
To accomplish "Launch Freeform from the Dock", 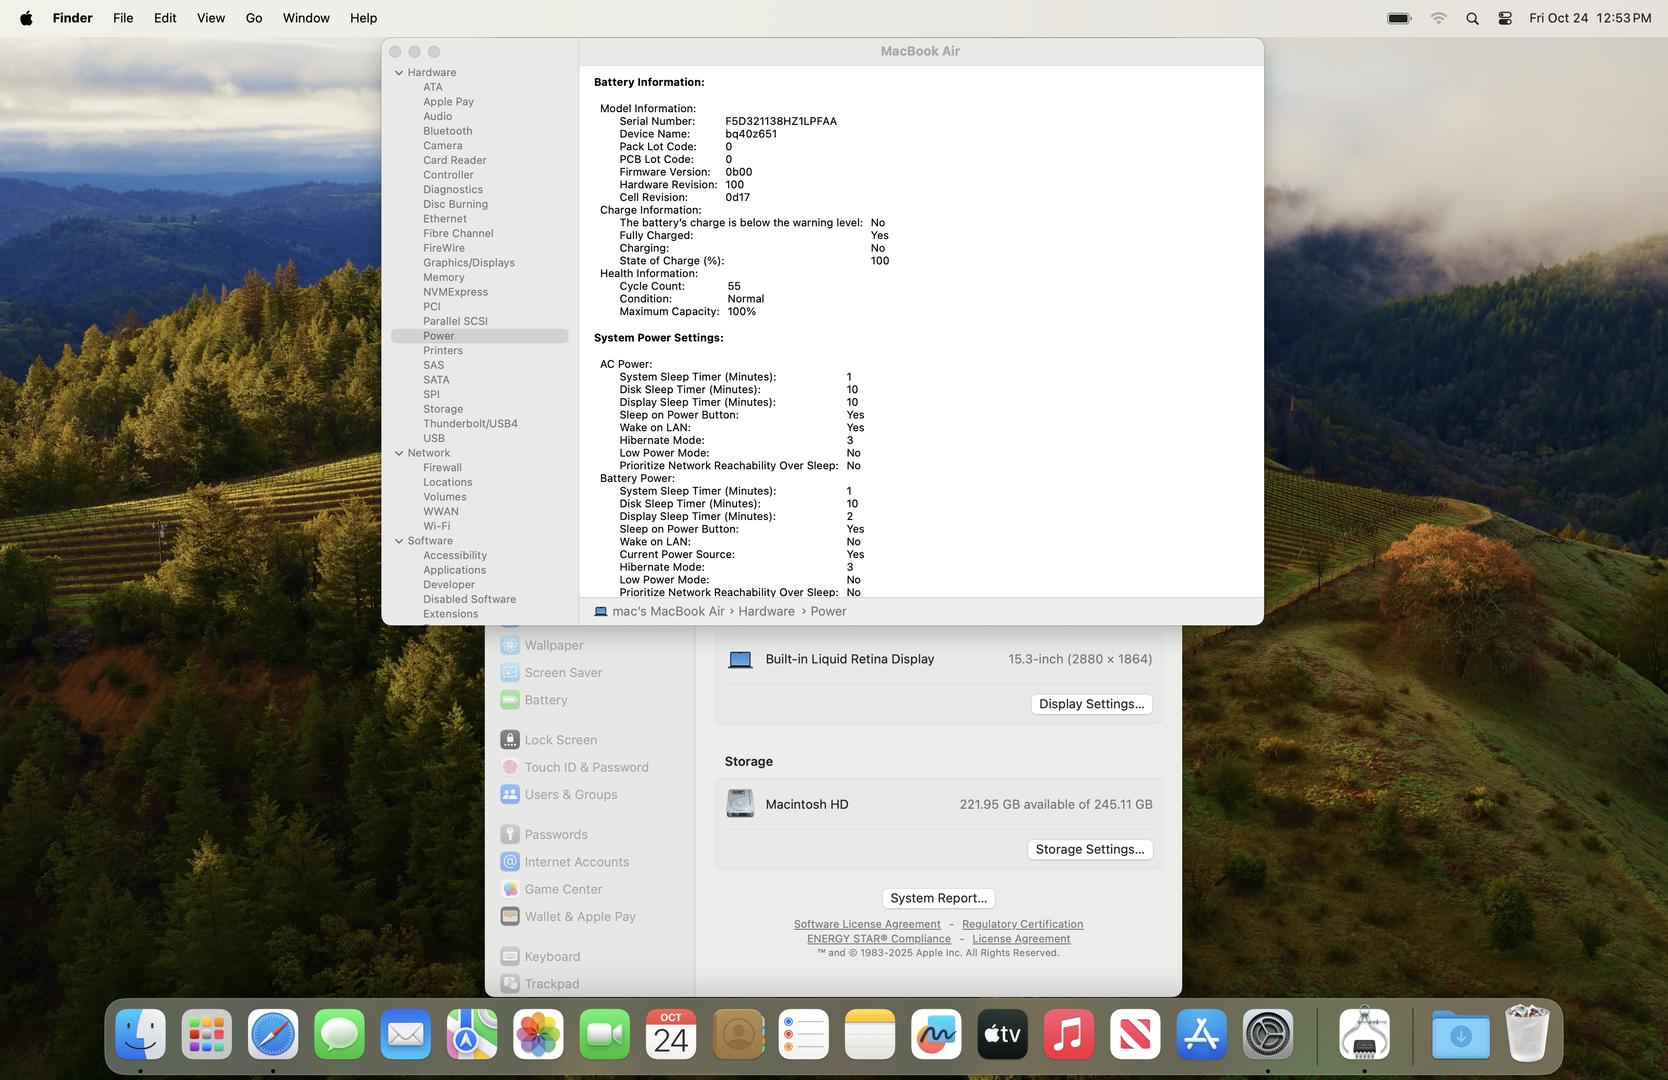I will [936, 1035].
